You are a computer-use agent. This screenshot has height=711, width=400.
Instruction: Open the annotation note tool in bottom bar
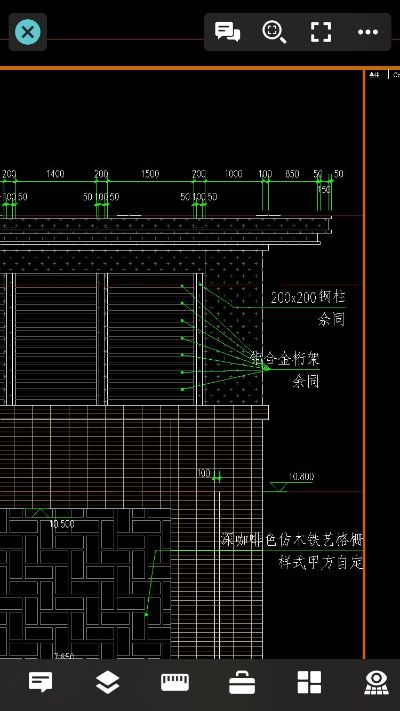(41, 682)
